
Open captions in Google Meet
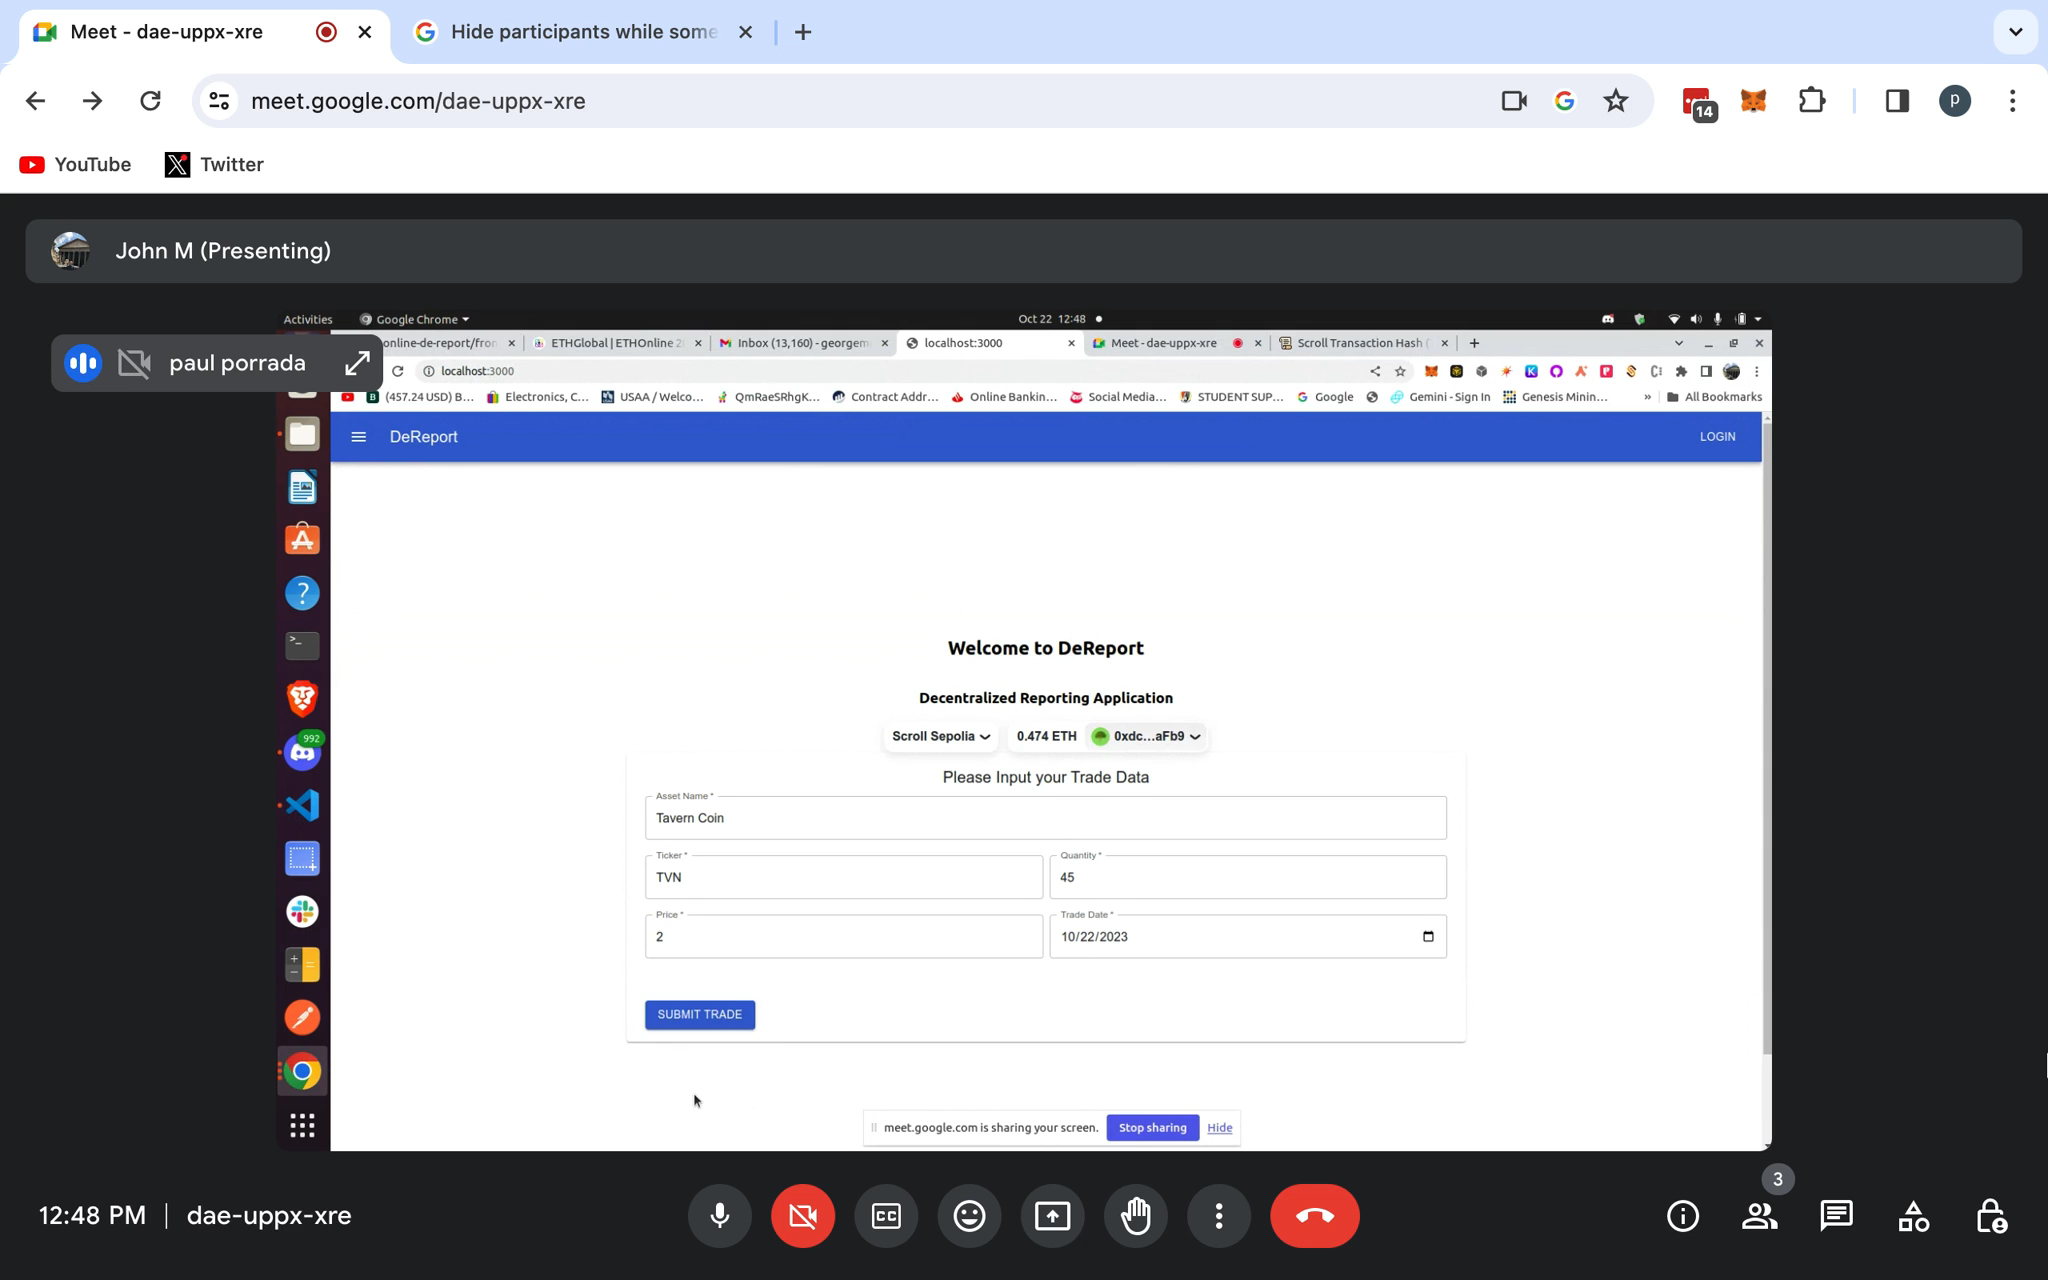pyautogui.click(x=885, y=1216)
